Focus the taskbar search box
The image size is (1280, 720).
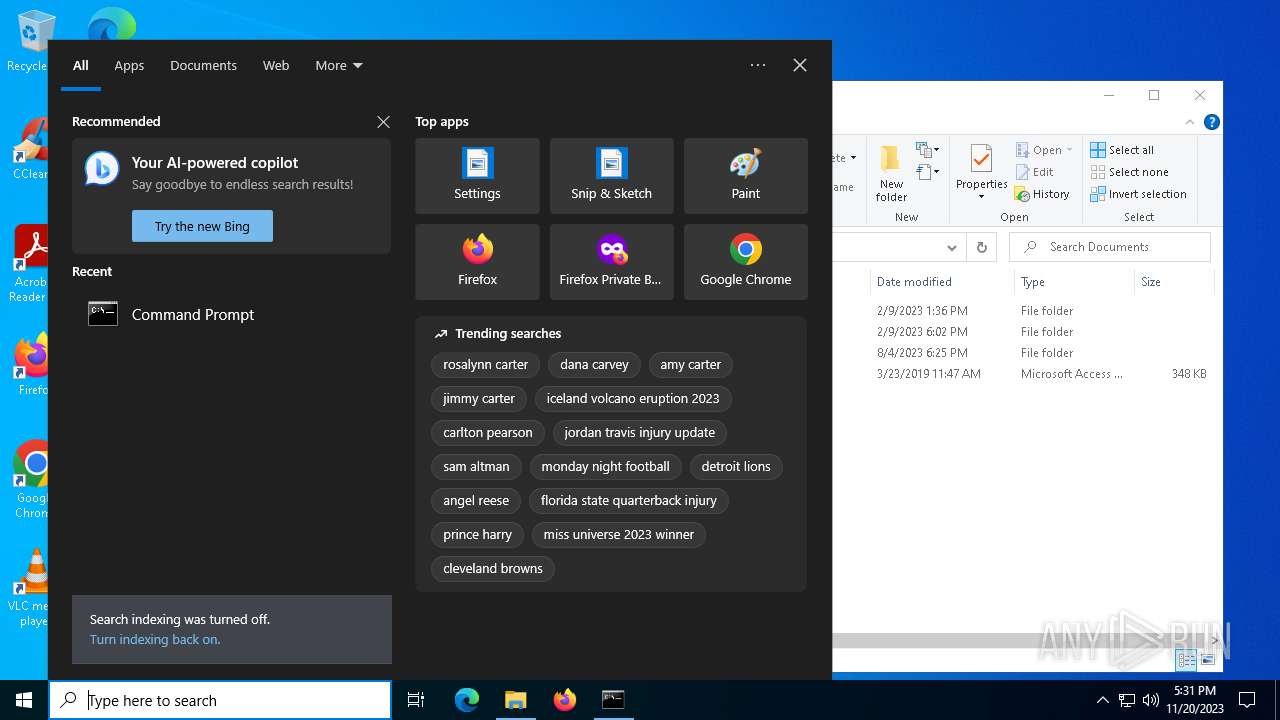[x=220, y=700]
